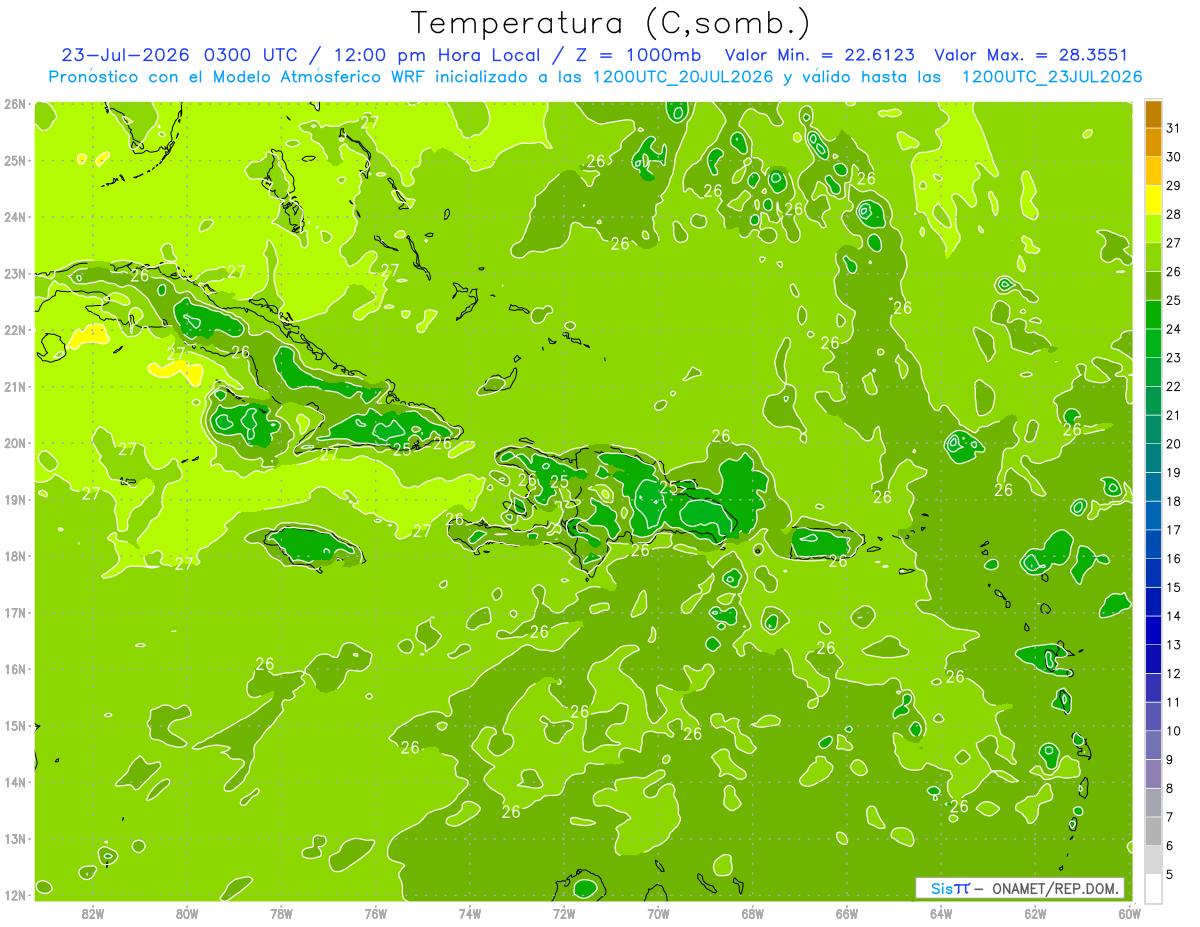This screenshot has width=1200, height=927.
Task: Click the 74W longitude axis label
Action: 470,913
